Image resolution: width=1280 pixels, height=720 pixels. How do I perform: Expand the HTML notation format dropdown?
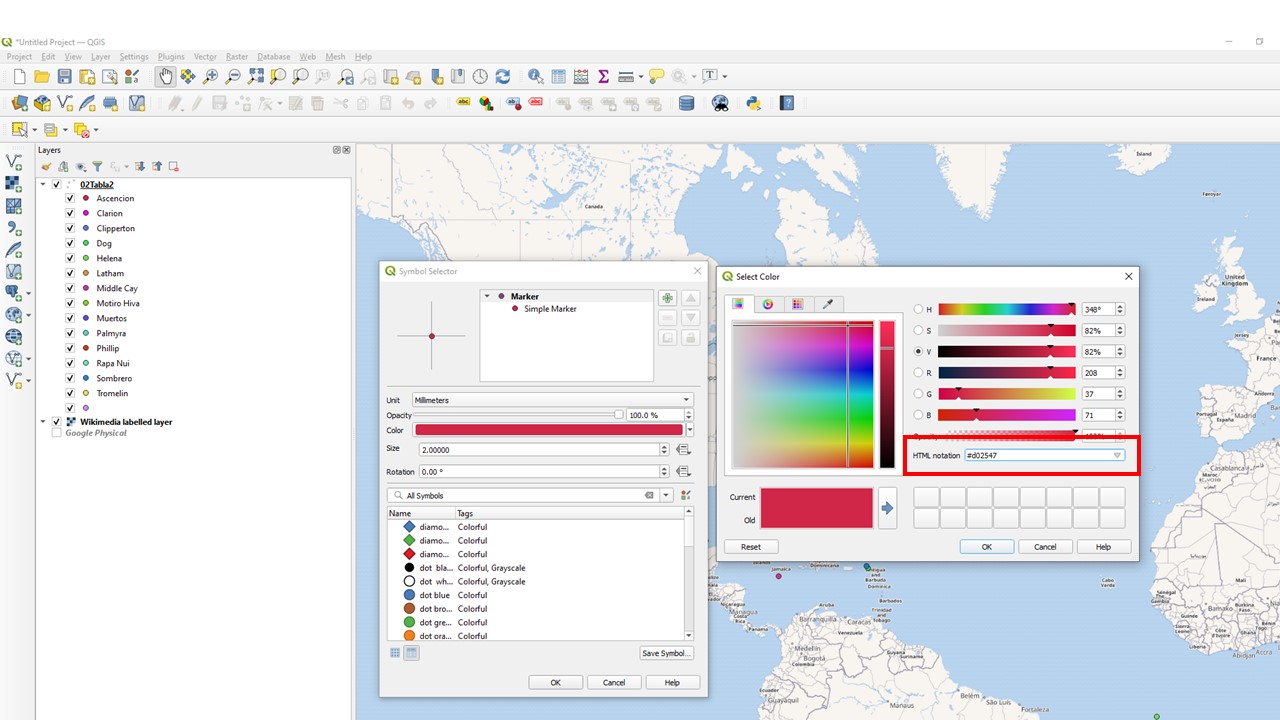(1117, 455)
